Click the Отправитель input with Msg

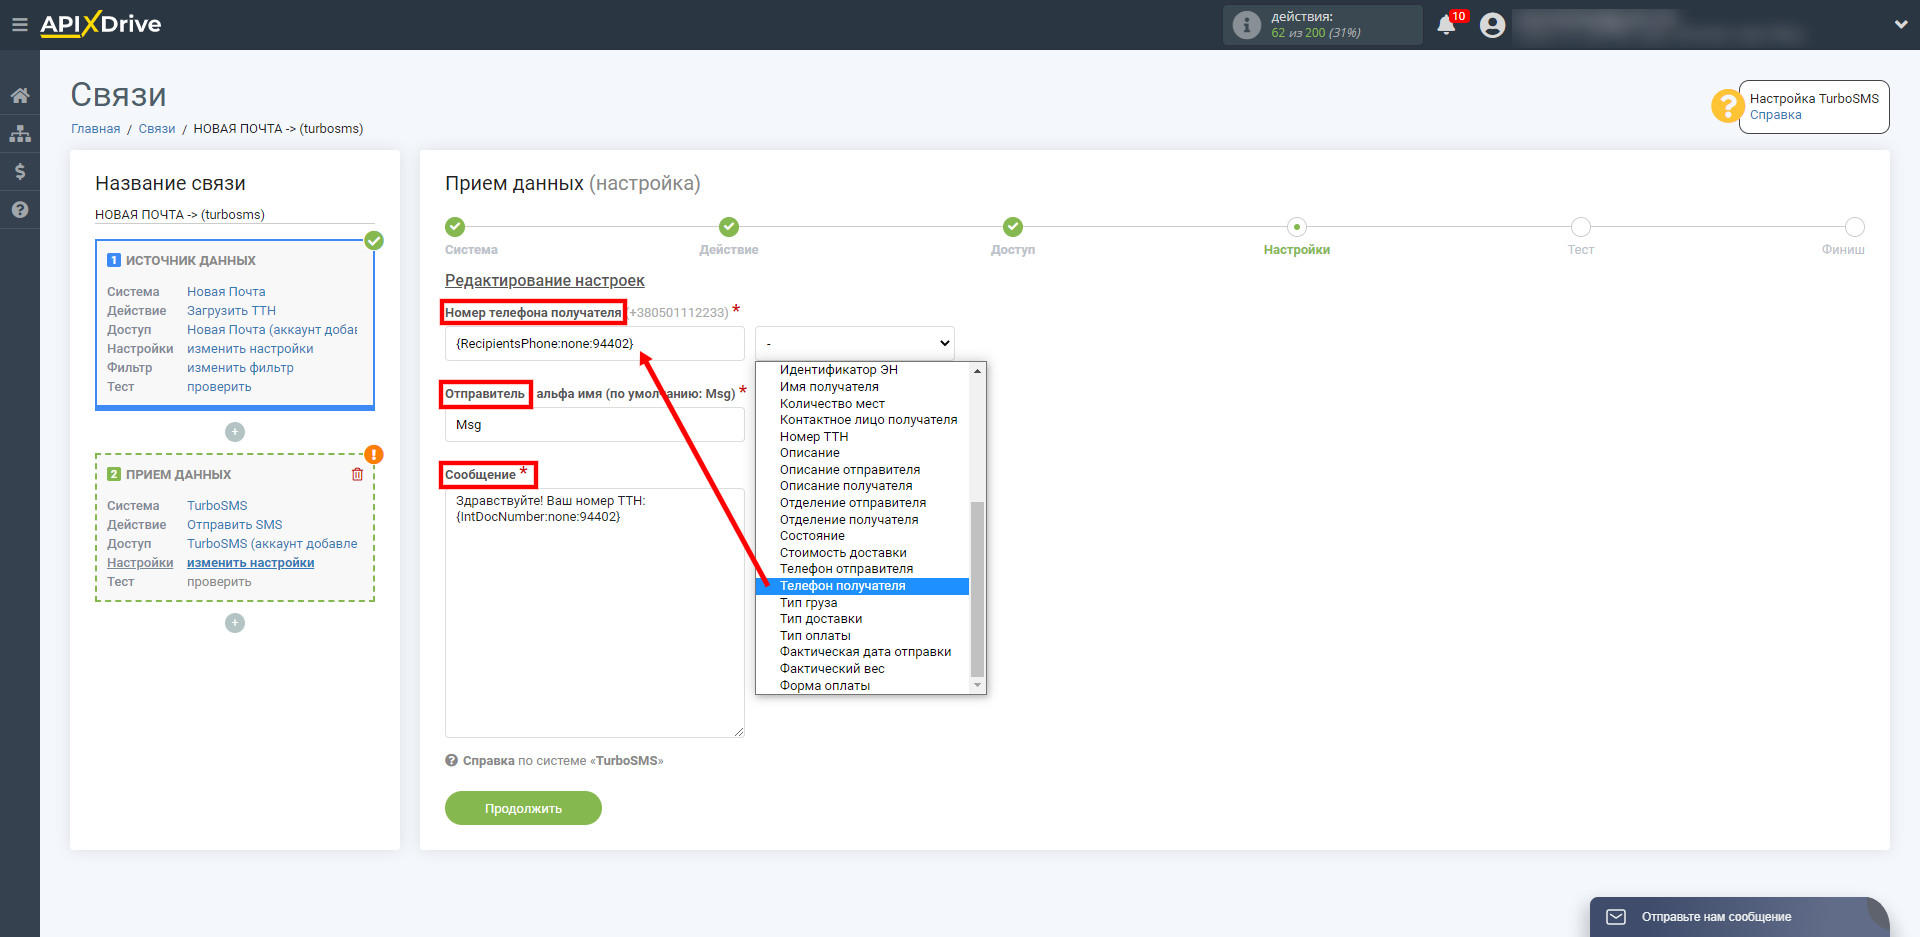tap(595, 425)
